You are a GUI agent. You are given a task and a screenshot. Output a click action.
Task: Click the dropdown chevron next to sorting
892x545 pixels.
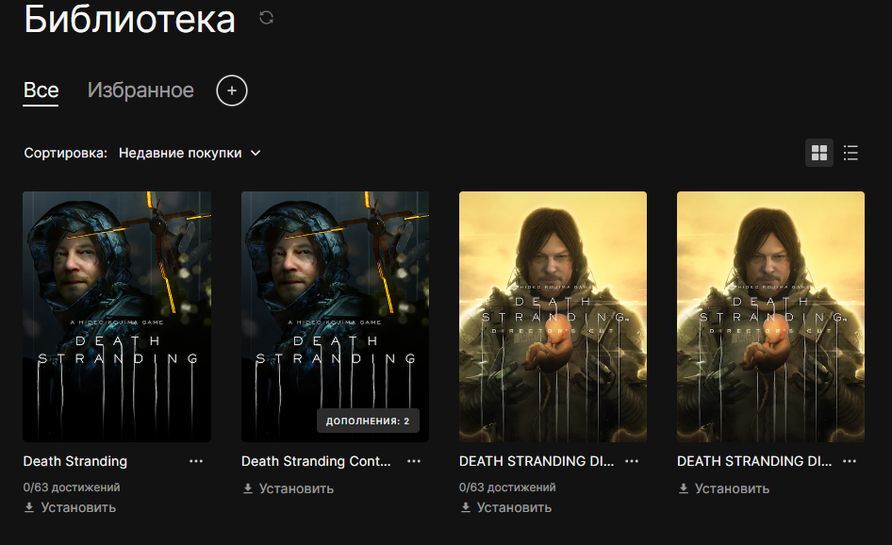(x=255, y=153)
